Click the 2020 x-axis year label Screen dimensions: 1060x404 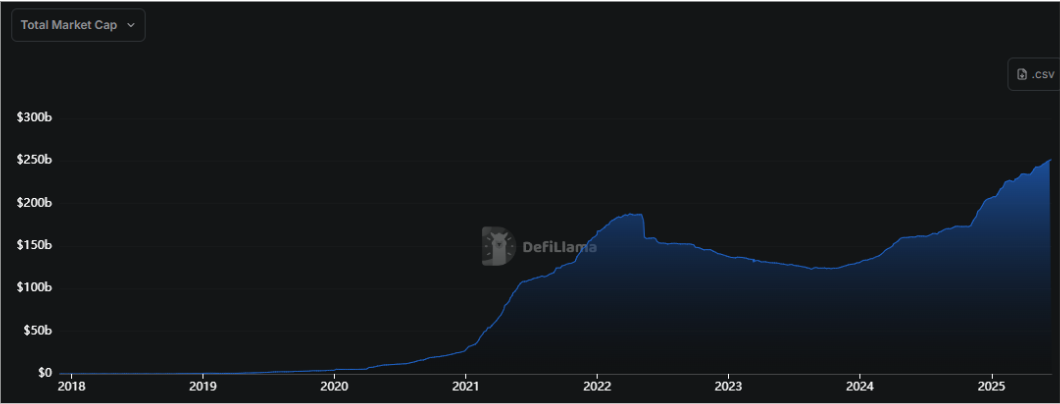pos(334,386)
